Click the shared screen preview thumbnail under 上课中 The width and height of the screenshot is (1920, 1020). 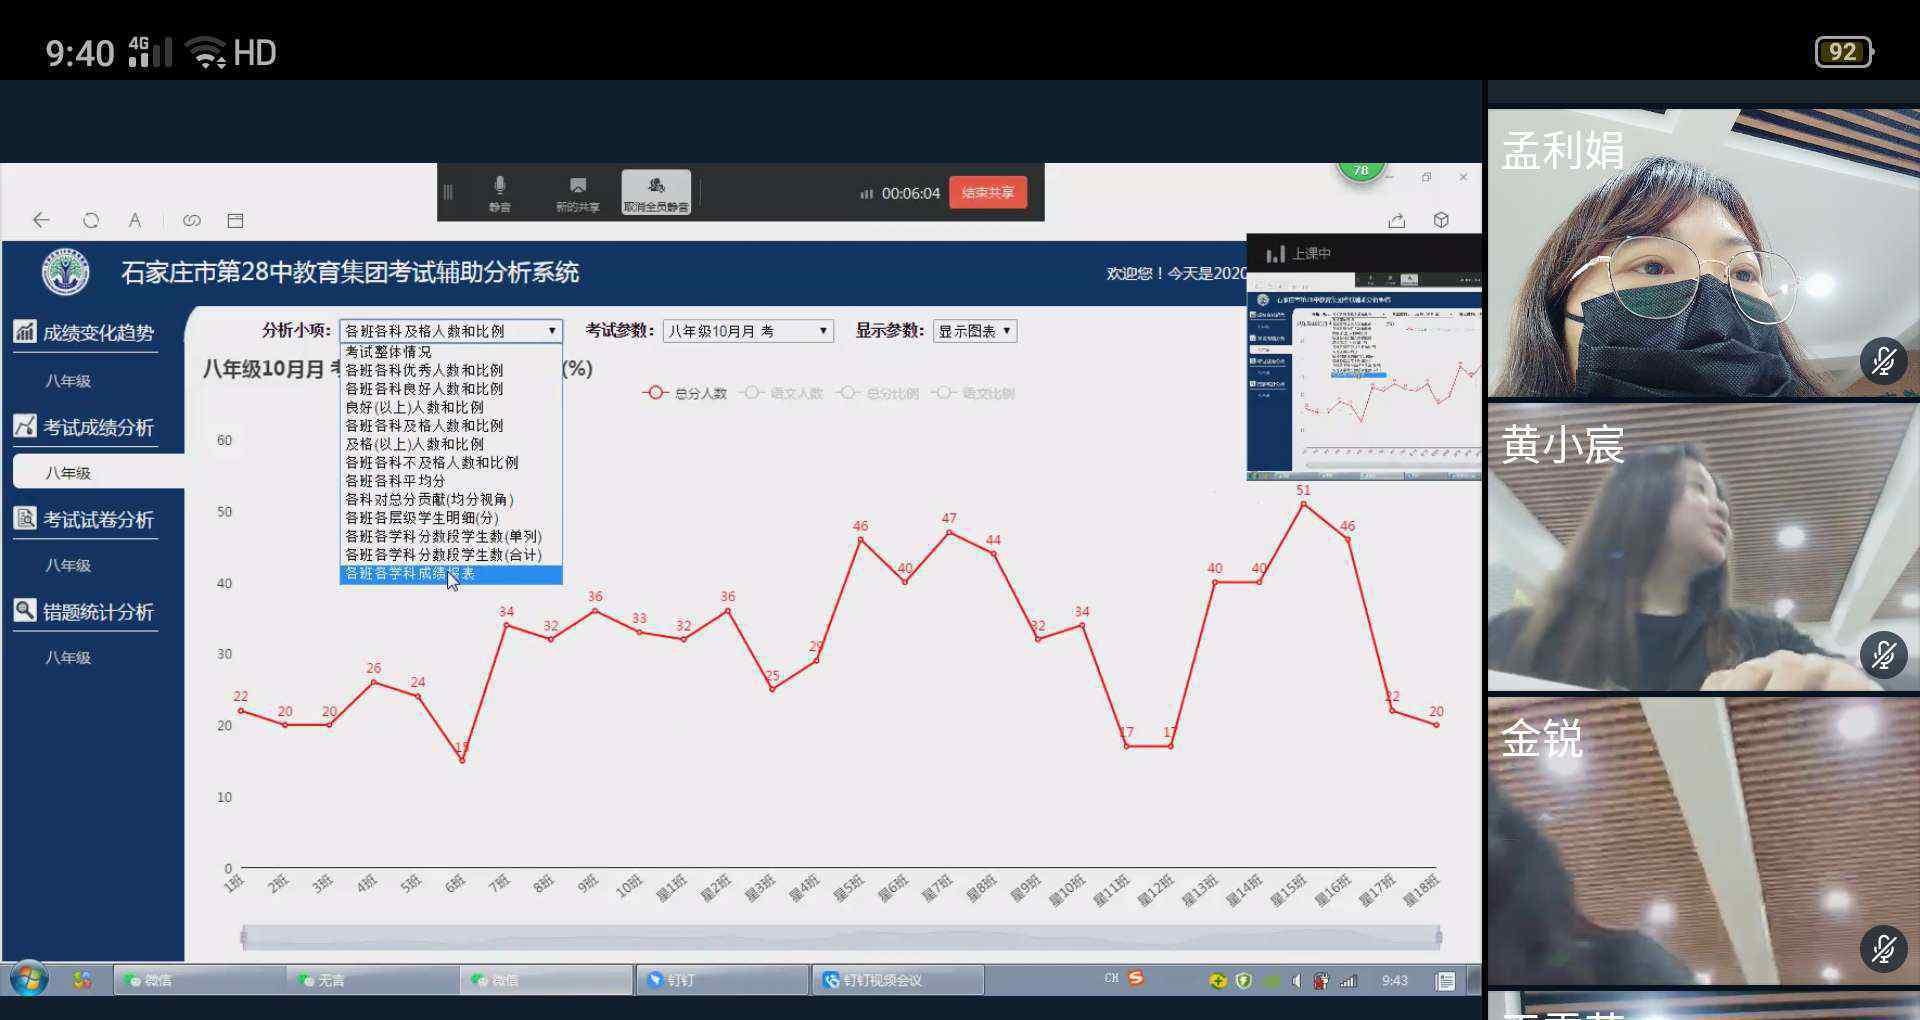pyautogui.click(x=1364, y=376)
